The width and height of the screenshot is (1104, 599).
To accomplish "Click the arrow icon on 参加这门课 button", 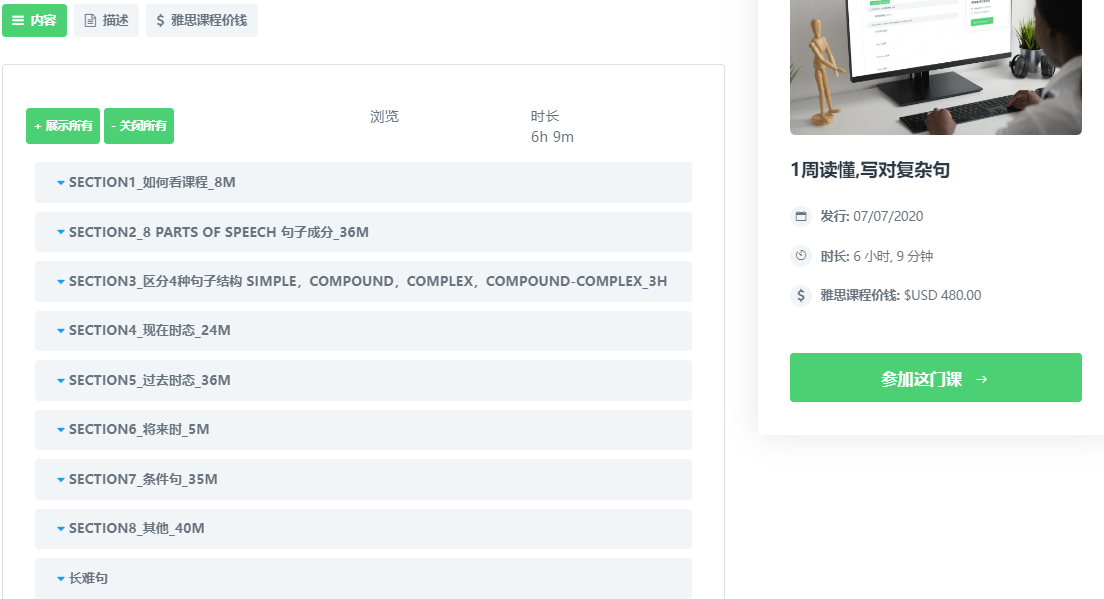I will (x=981, y=379).
